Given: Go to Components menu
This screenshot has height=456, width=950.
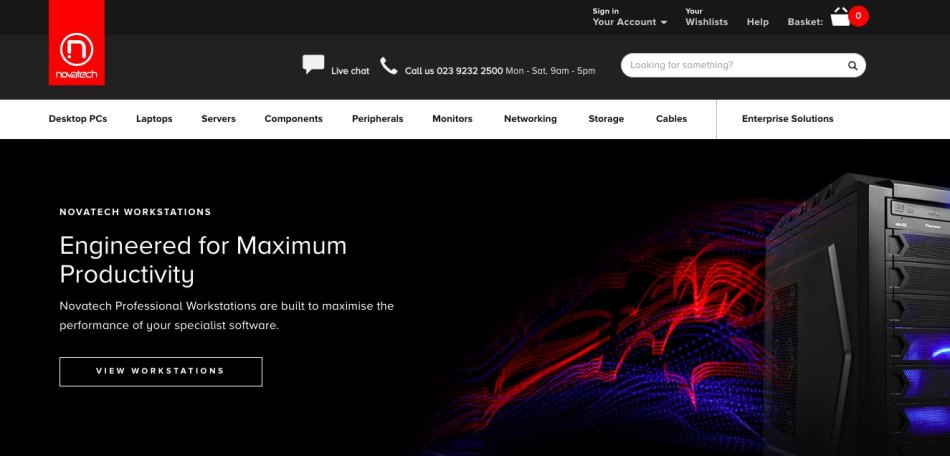Looking at the screenshot, I should [293, 119].
